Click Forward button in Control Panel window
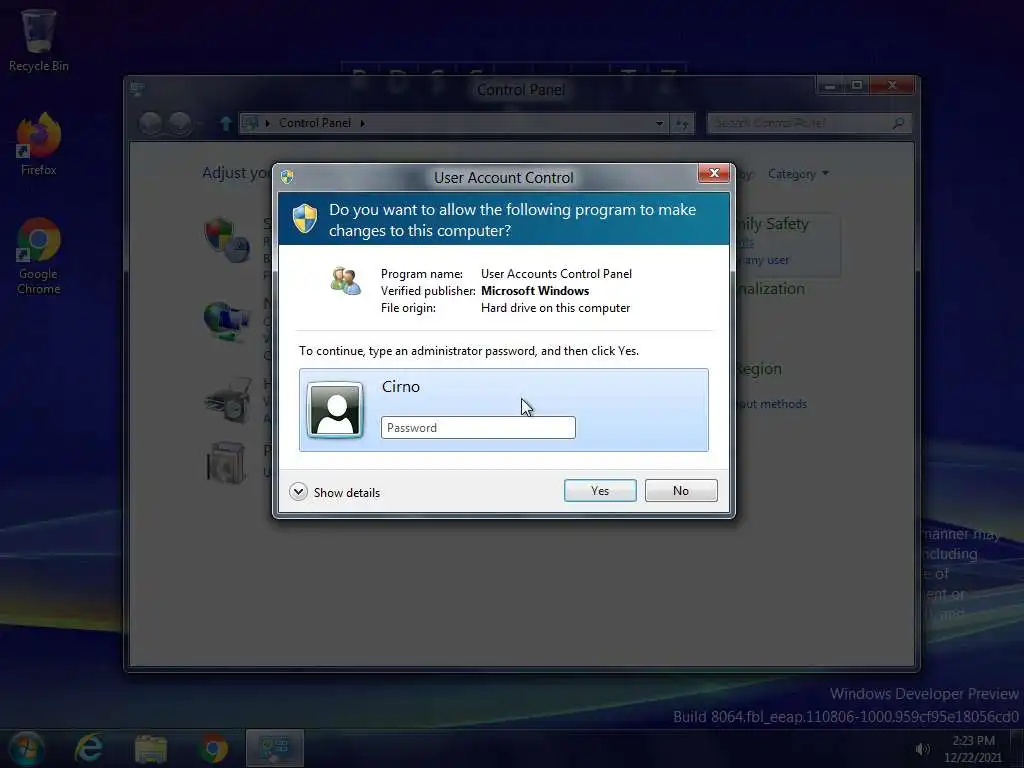The height and width of the screenshot is (768, 1024). [x=180, y=123]
